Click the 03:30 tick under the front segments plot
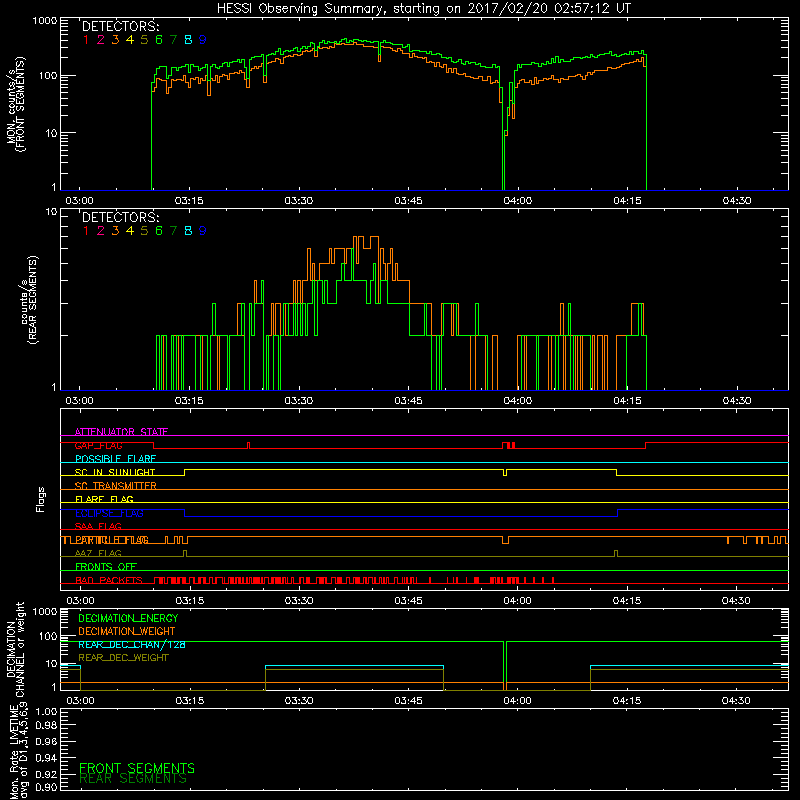This screenshot has height=800, width=800. [298, 201]
